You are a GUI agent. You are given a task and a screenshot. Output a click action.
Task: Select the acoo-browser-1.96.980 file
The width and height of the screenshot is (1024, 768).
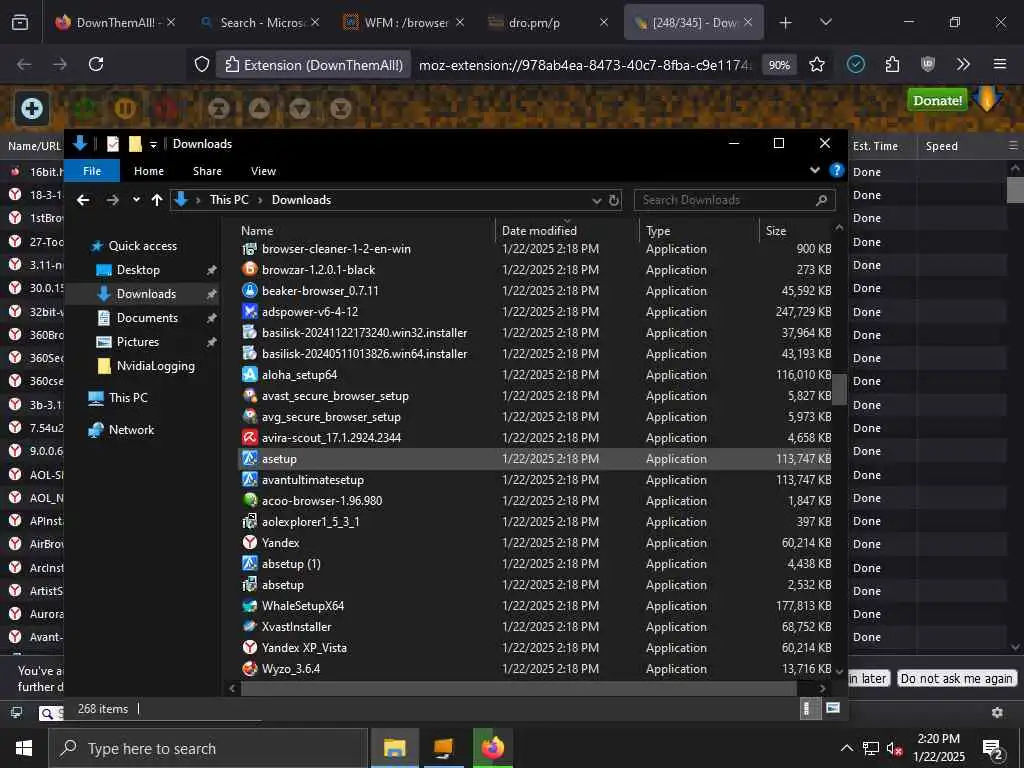(x=536, y=501)
